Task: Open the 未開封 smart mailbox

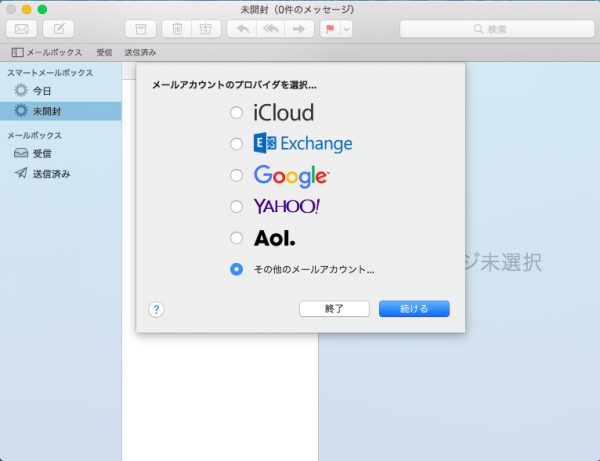Action: click(x=61, y=111)
